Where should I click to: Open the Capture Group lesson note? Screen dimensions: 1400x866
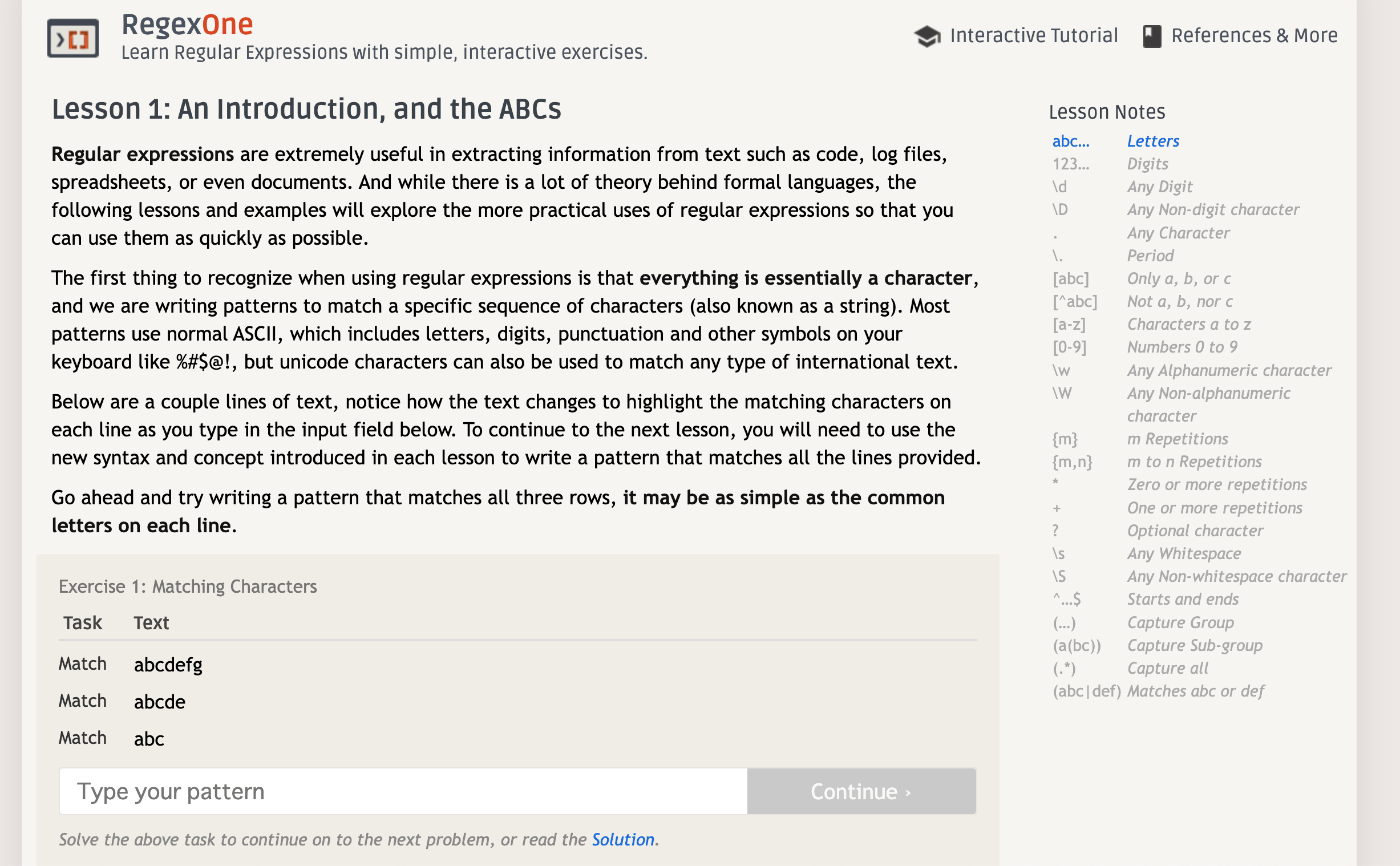coord(1180,623)
